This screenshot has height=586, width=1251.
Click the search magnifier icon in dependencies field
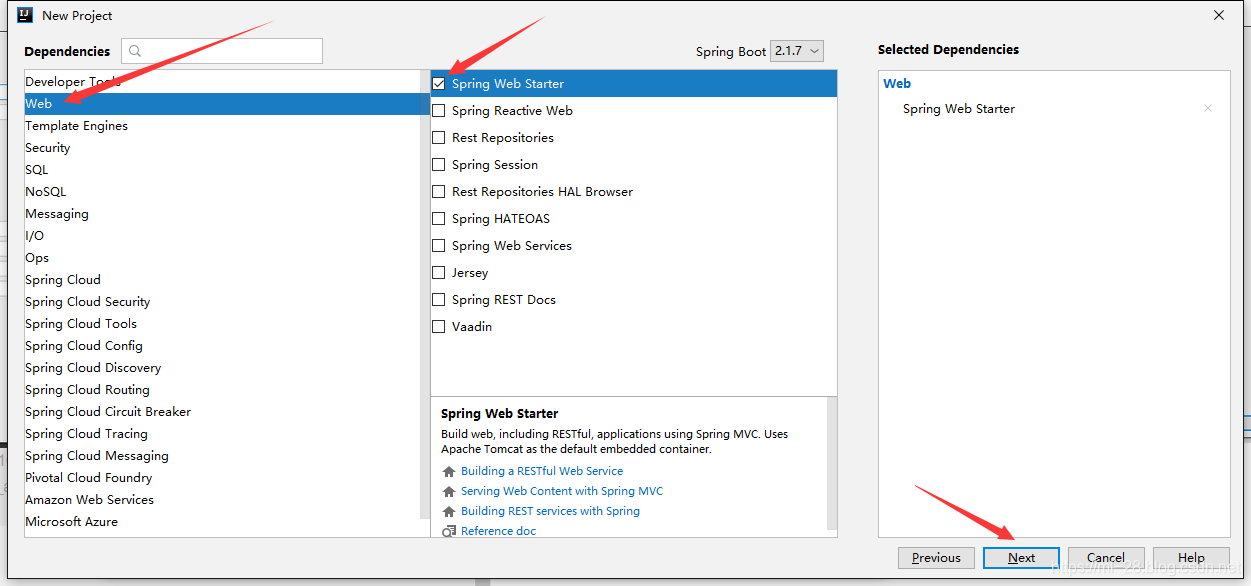click(135, 51)
